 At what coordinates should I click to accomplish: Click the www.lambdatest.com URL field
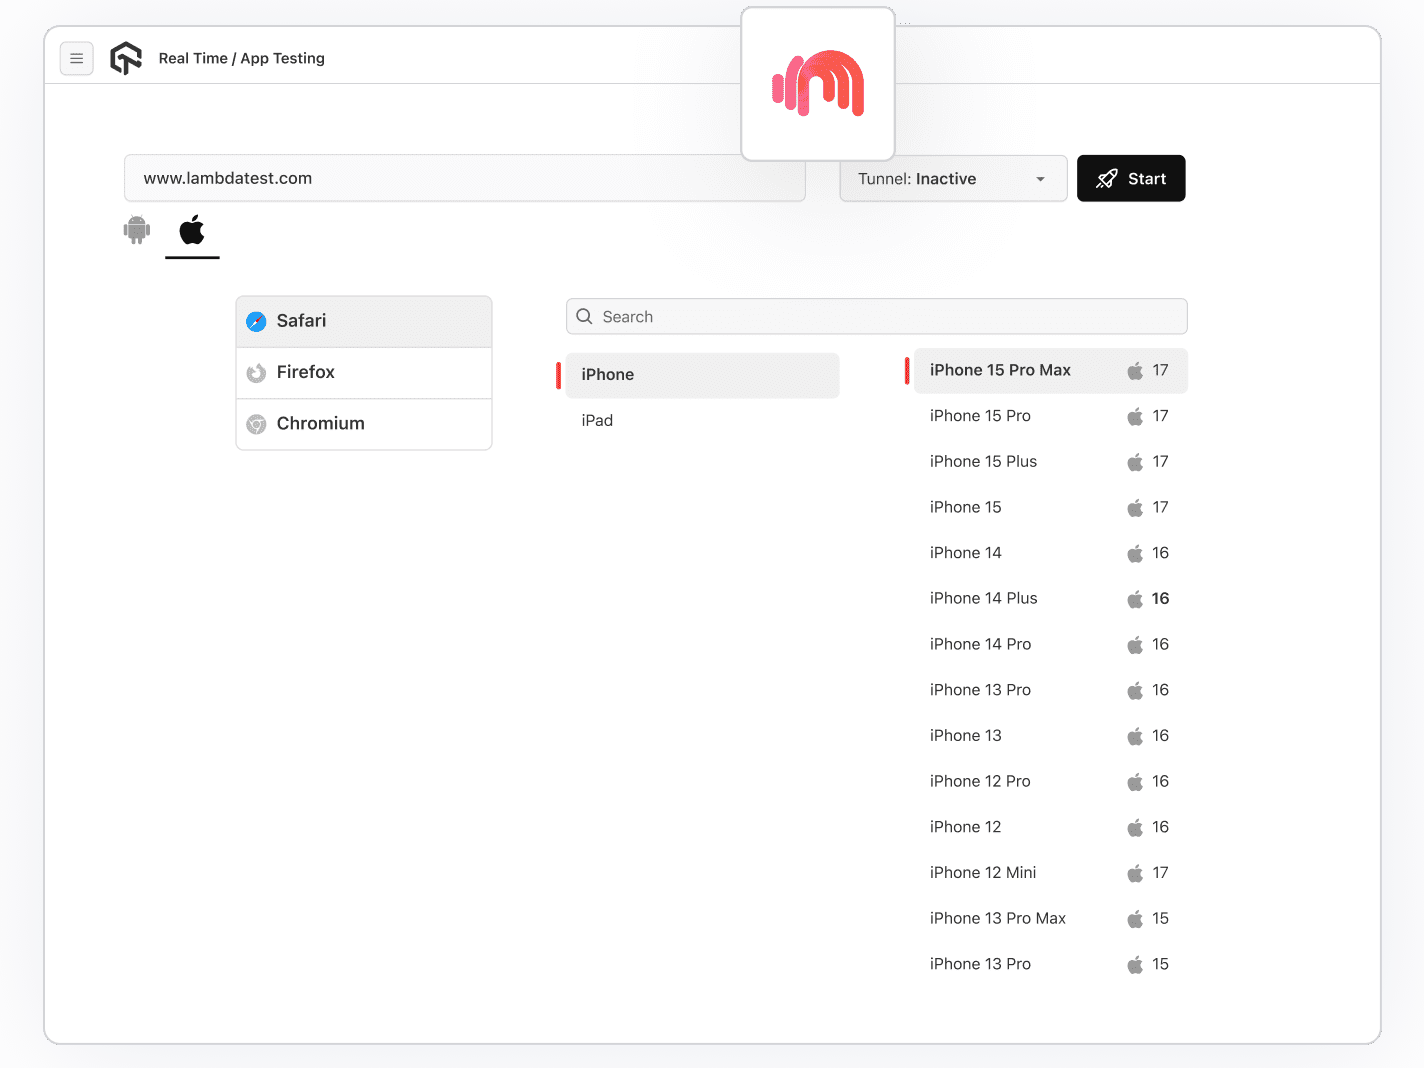click(x=465, y=178)
